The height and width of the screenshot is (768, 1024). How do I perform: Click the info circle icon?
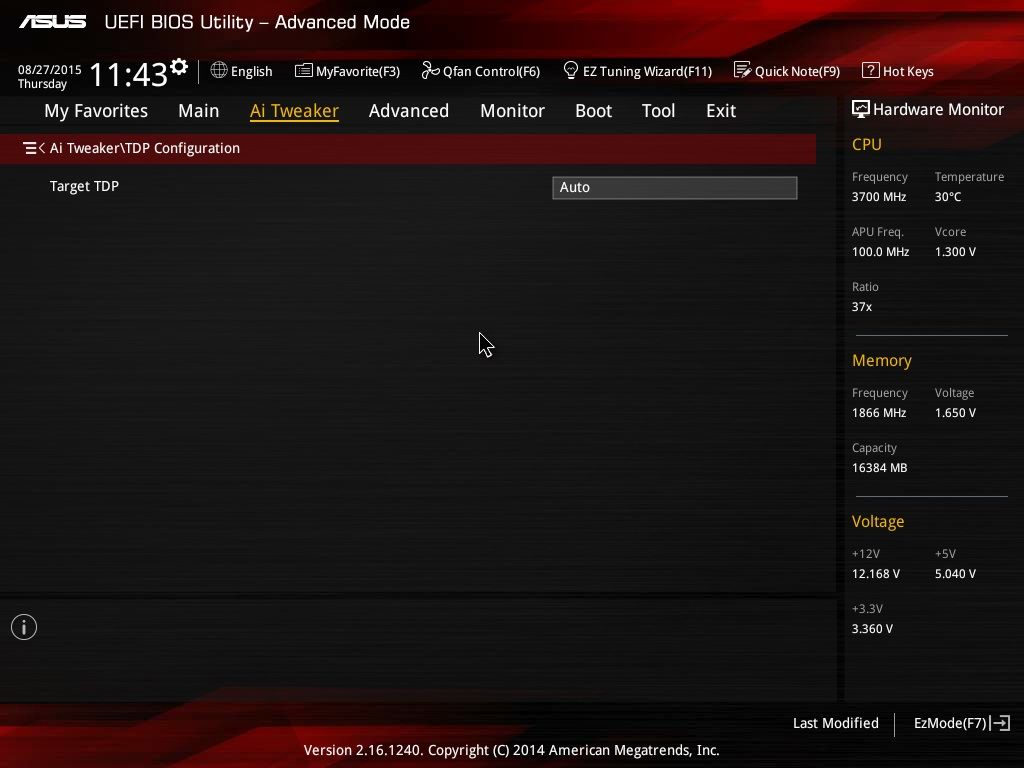pyautogui.click(x=24, y=627)
